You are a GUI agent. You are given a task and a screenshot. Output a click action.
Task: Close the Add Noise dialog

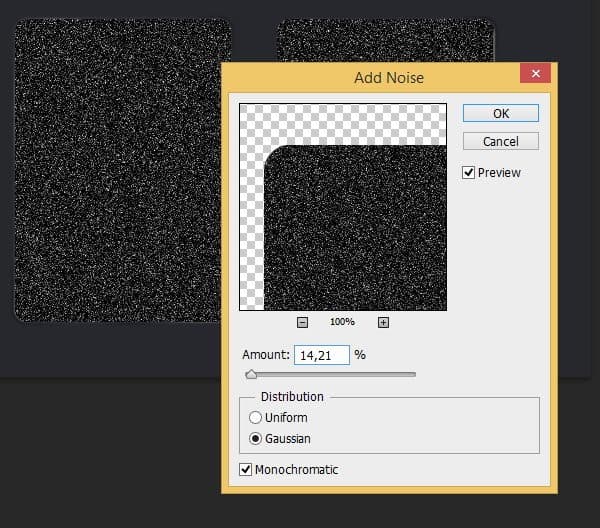pyautogui.click(x=536, y=75)
